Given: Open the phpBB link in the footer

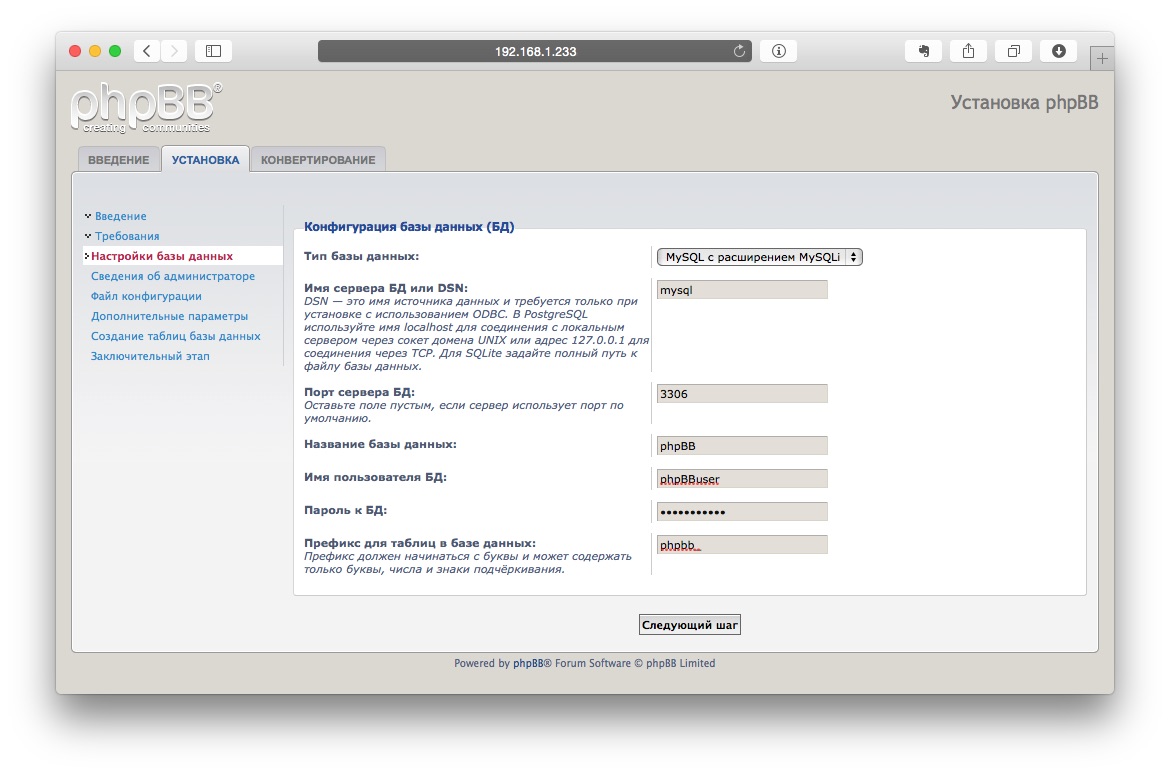Looking at the screenshot, I should (x=528, y=663).
